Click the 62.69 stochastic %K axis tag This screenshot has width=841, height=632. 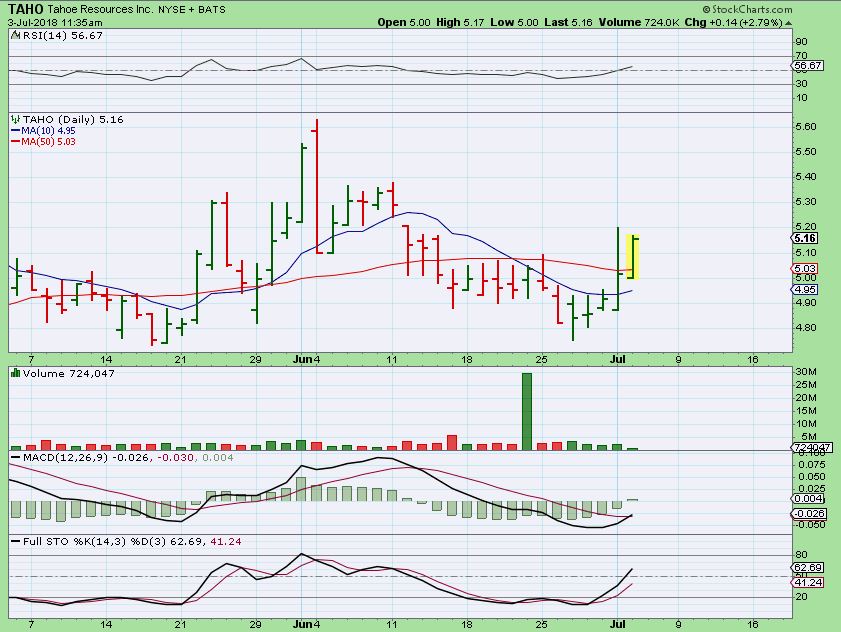click(807, 567)
